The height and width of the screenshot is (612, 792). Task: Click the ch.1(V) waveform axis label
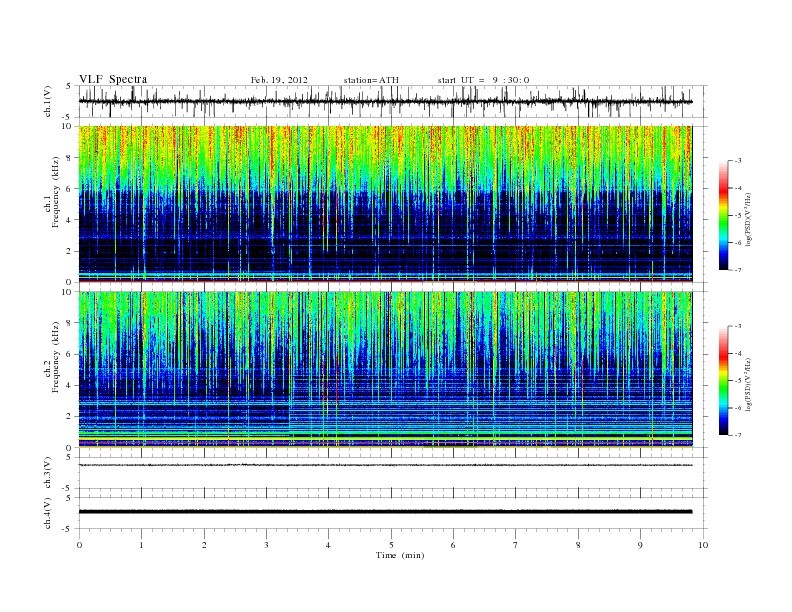48,102
